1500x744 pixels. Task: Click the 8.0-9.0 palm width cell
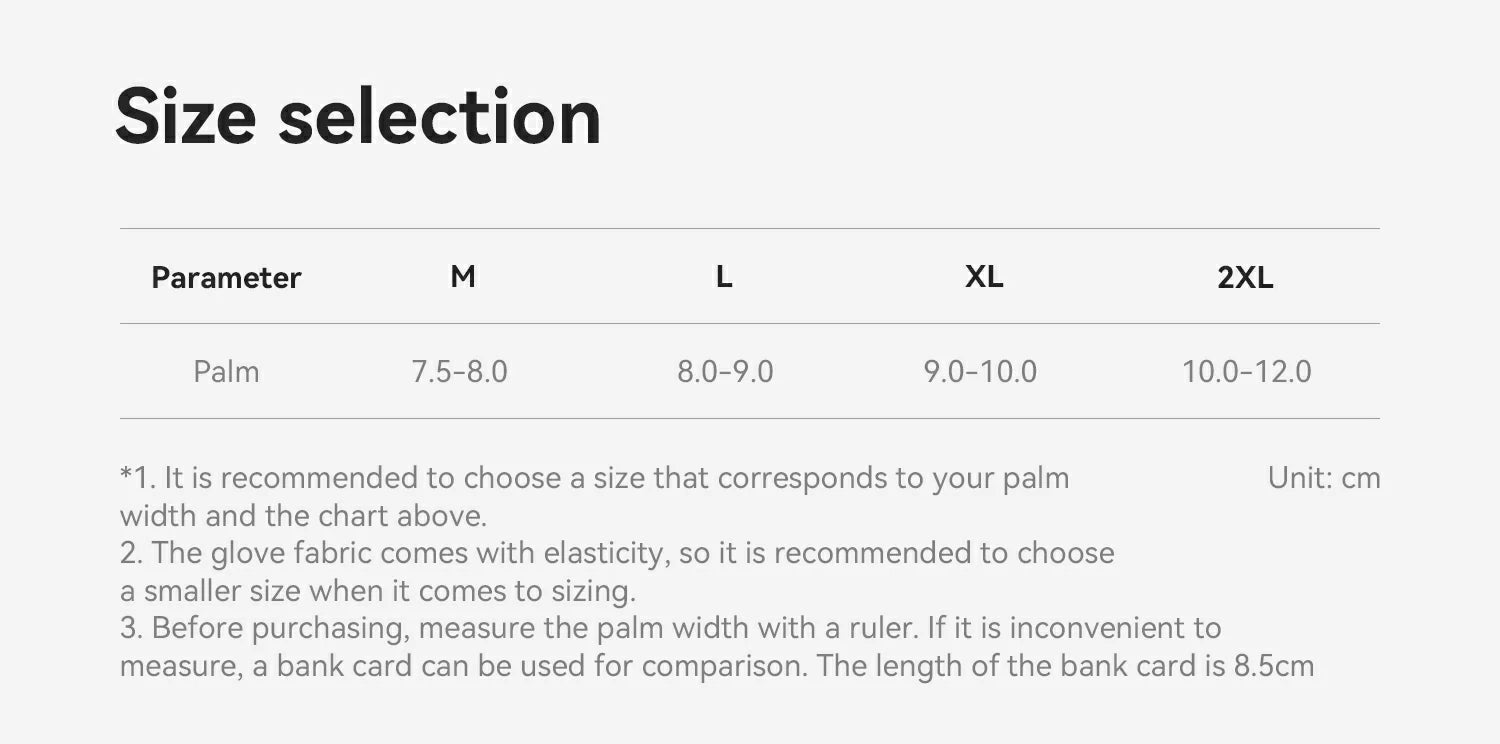pyautogui.click(x=725, y=372)
